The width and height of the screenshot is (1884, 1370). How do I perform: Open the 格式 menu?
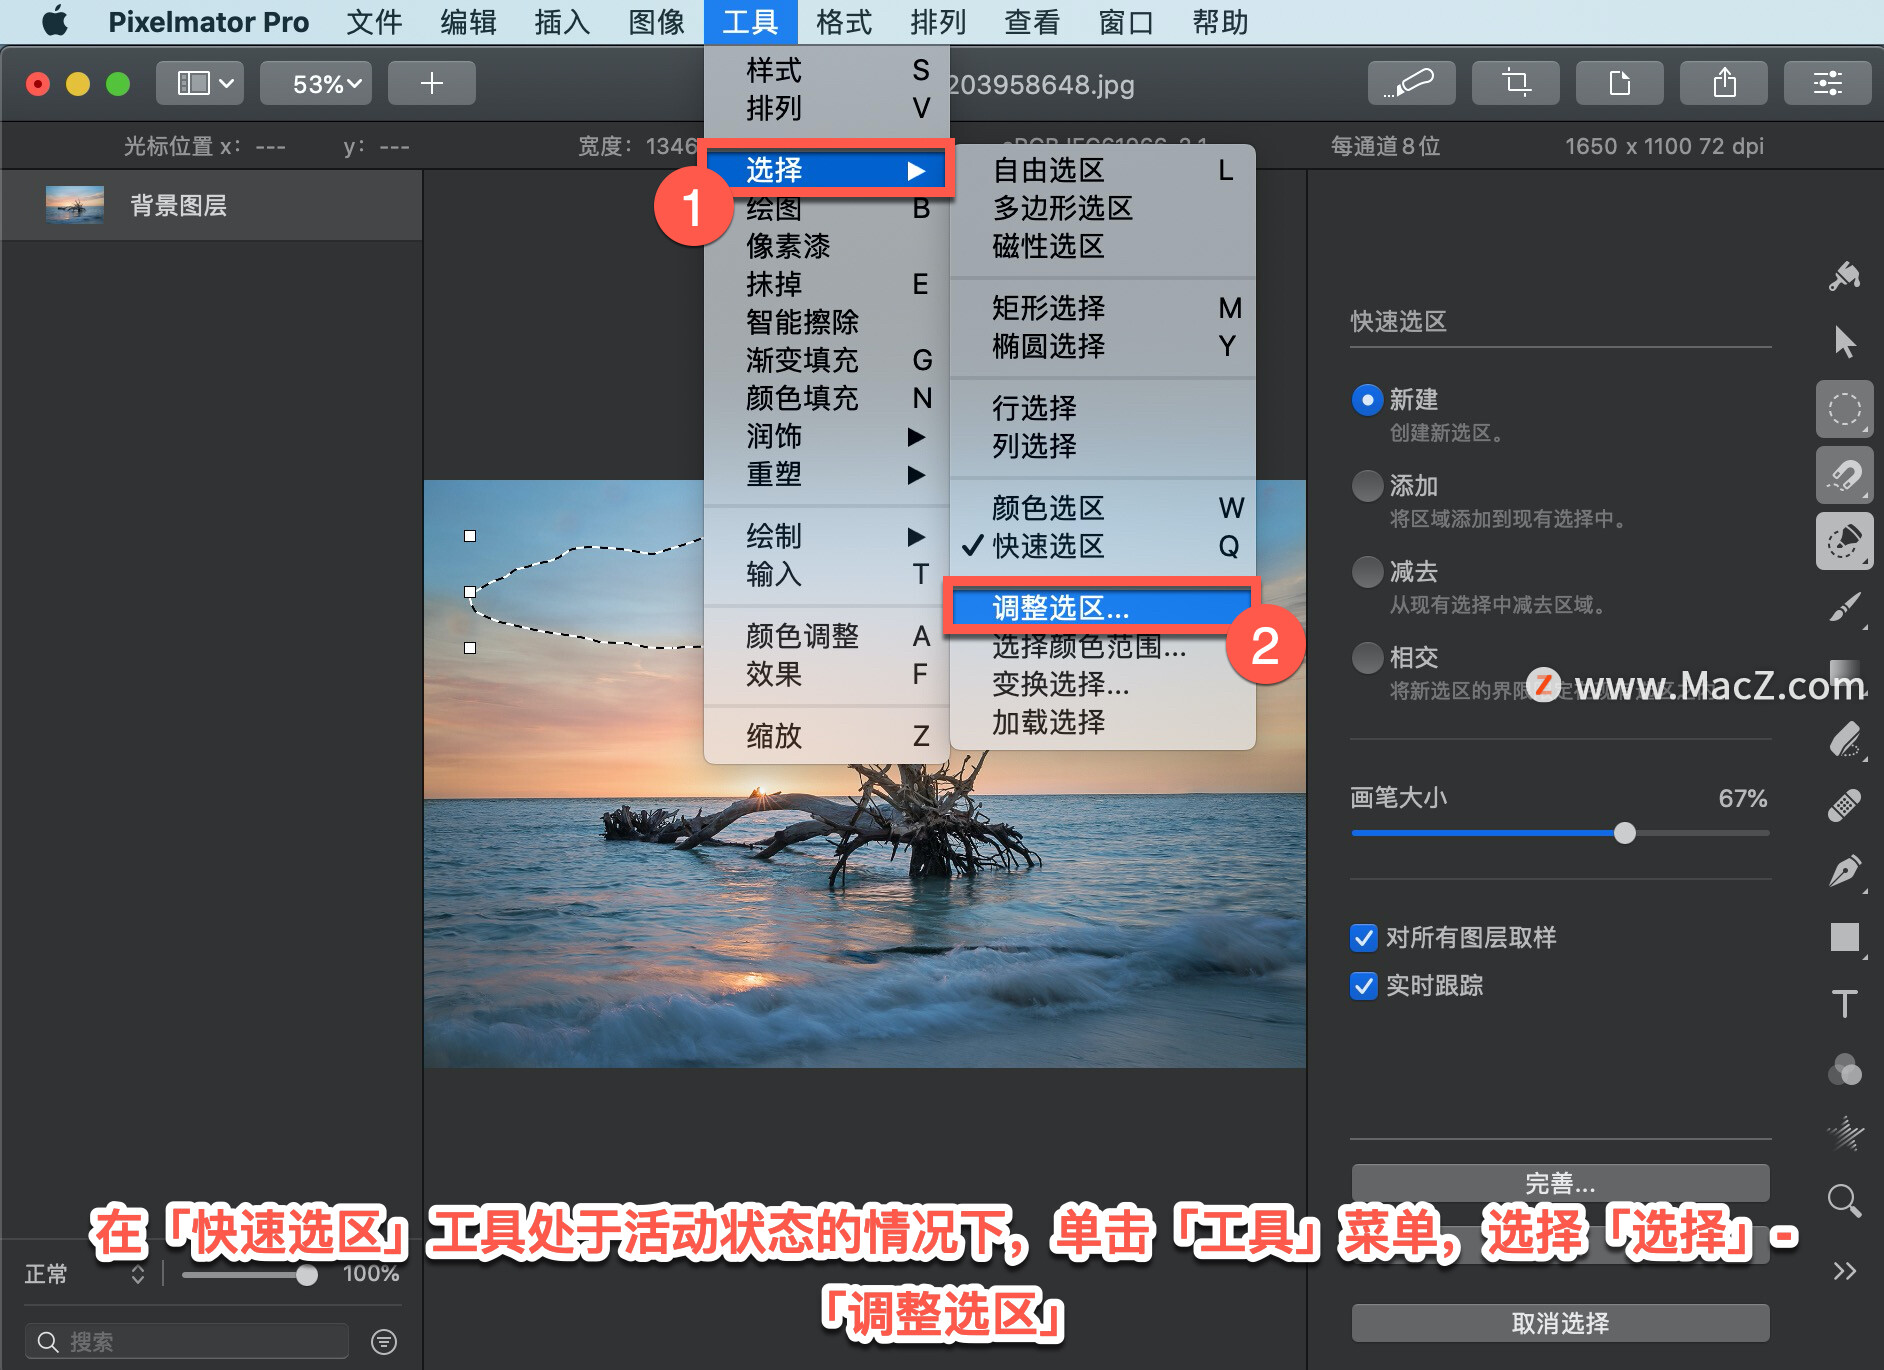844,21
